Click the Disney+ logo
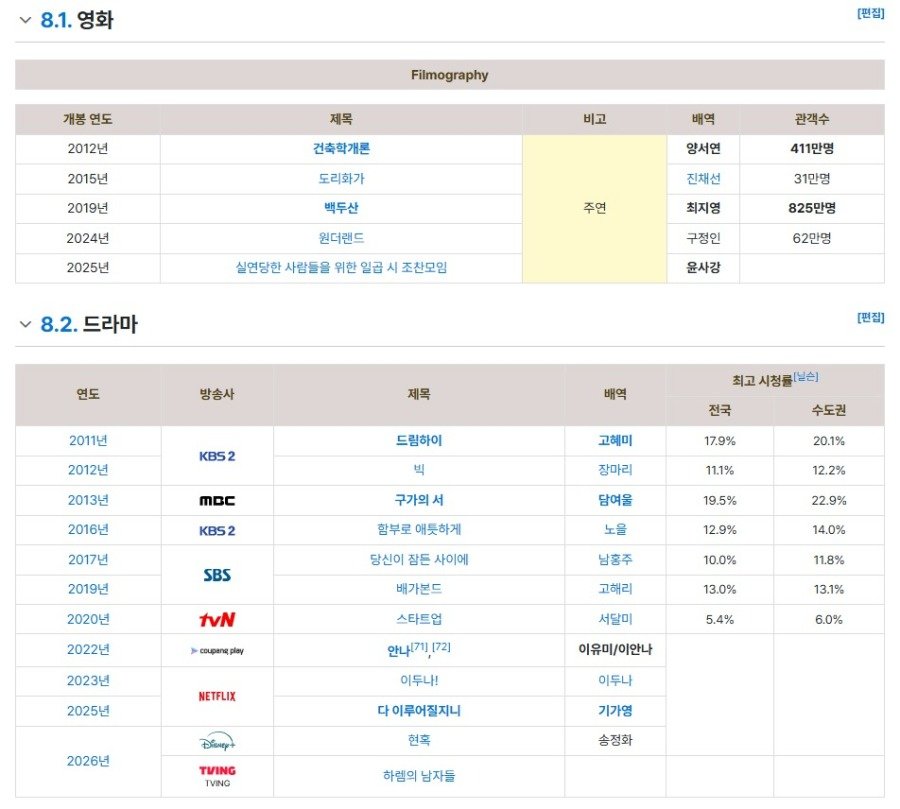900x809 pixels. coord(217,741)
